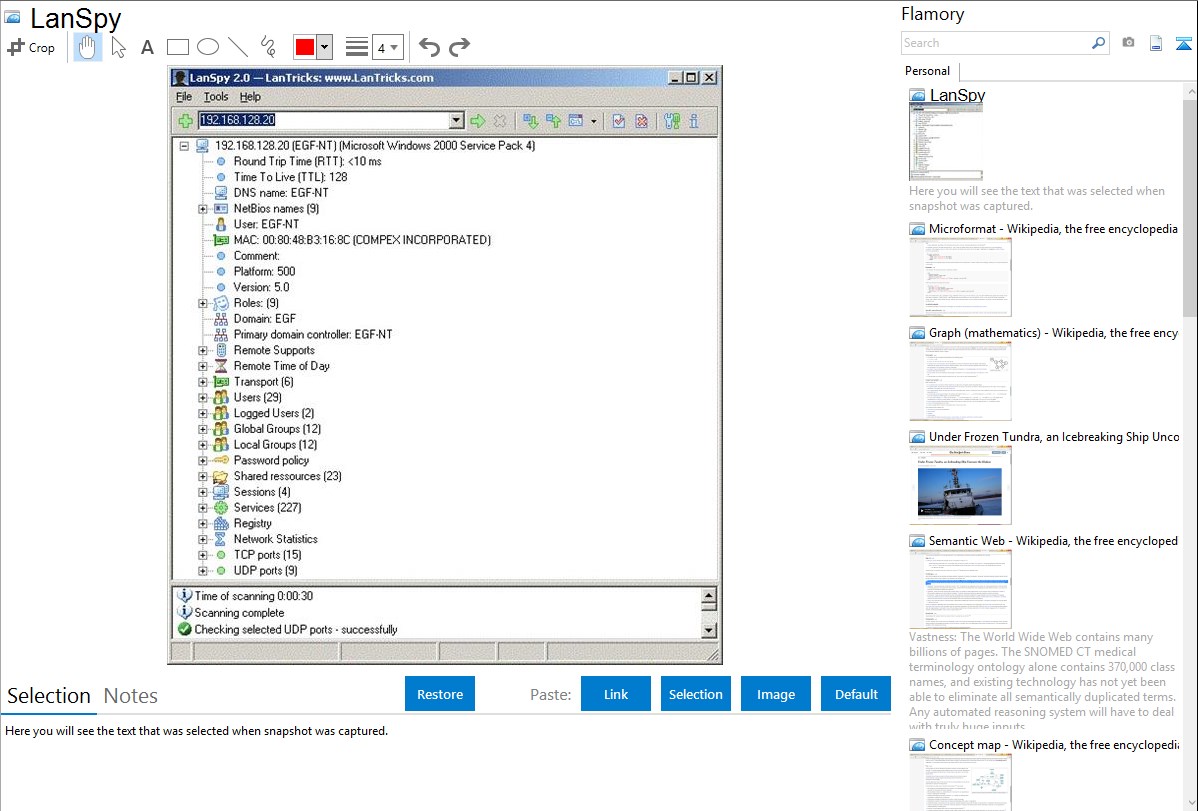Screen dimensions: 1198x811
Task: Click the grayed stop scan icon
Action: click(500, 121)
